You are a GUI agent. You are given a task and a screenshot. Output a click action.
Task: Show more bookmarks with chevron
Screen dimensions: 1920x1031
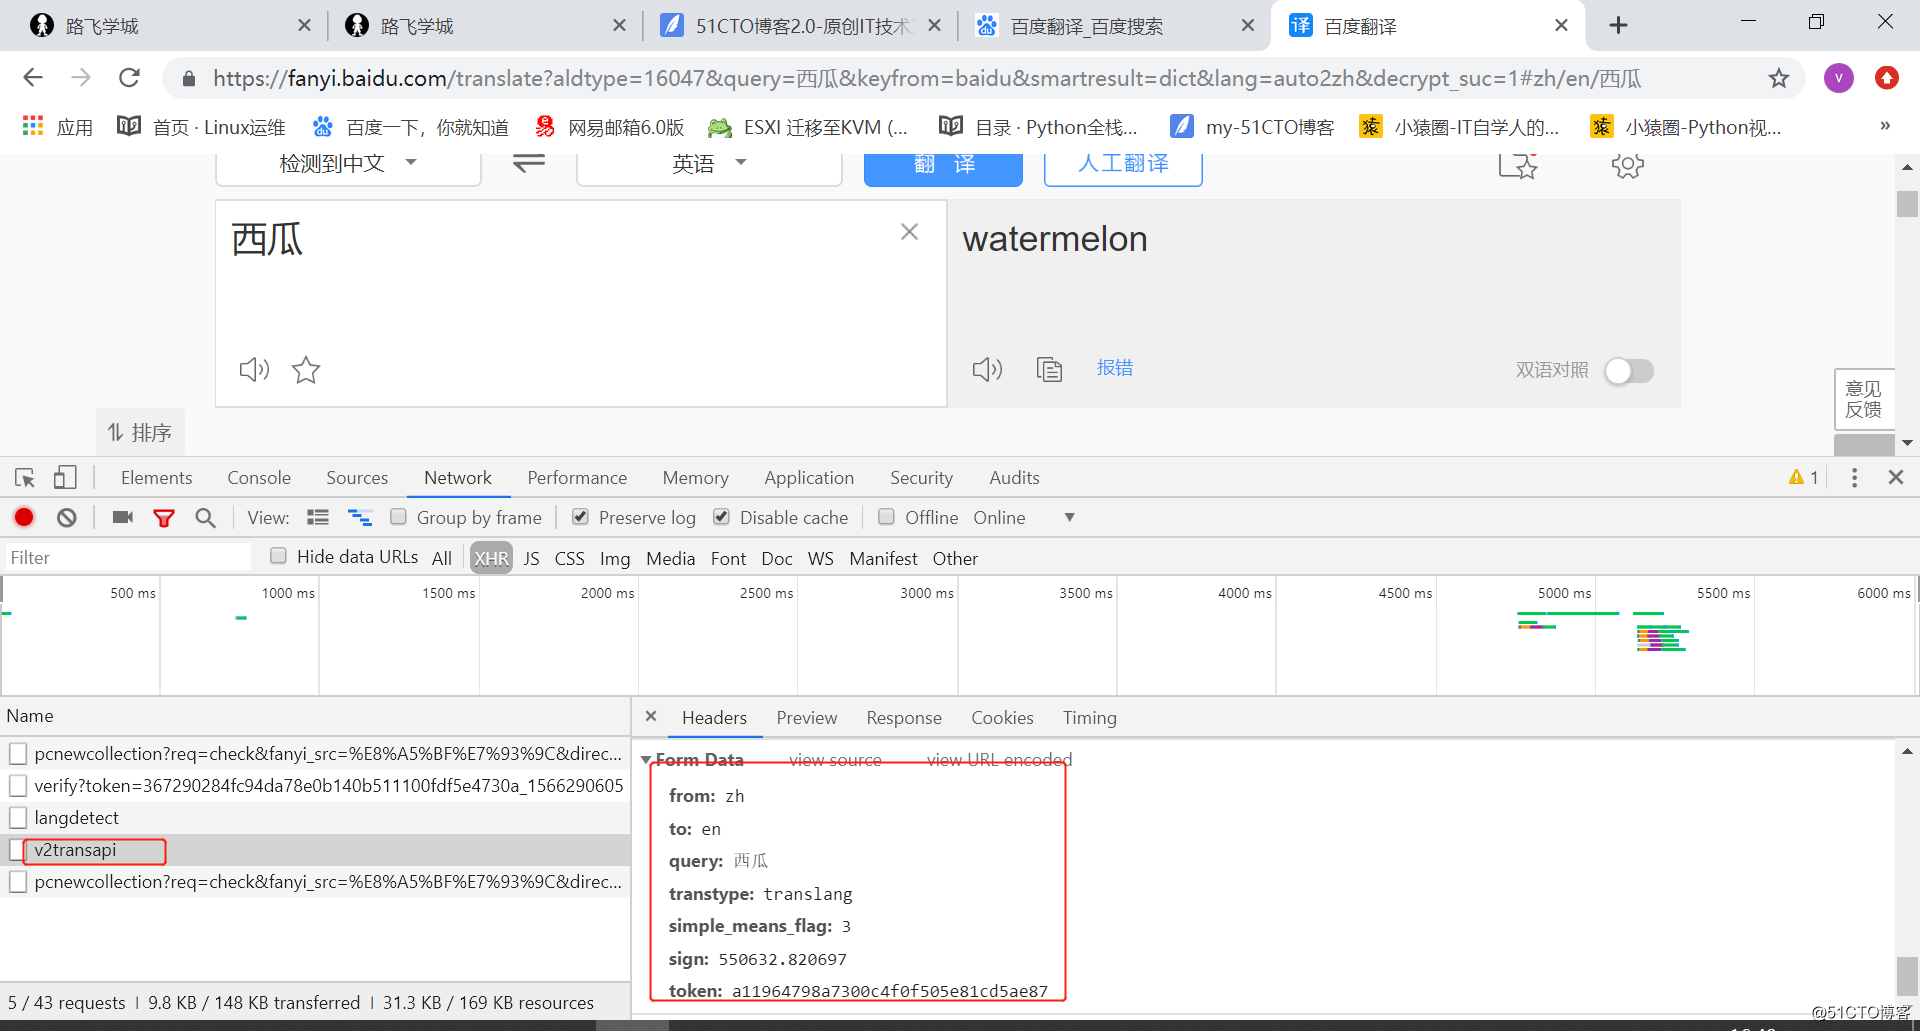(1885, 126)
